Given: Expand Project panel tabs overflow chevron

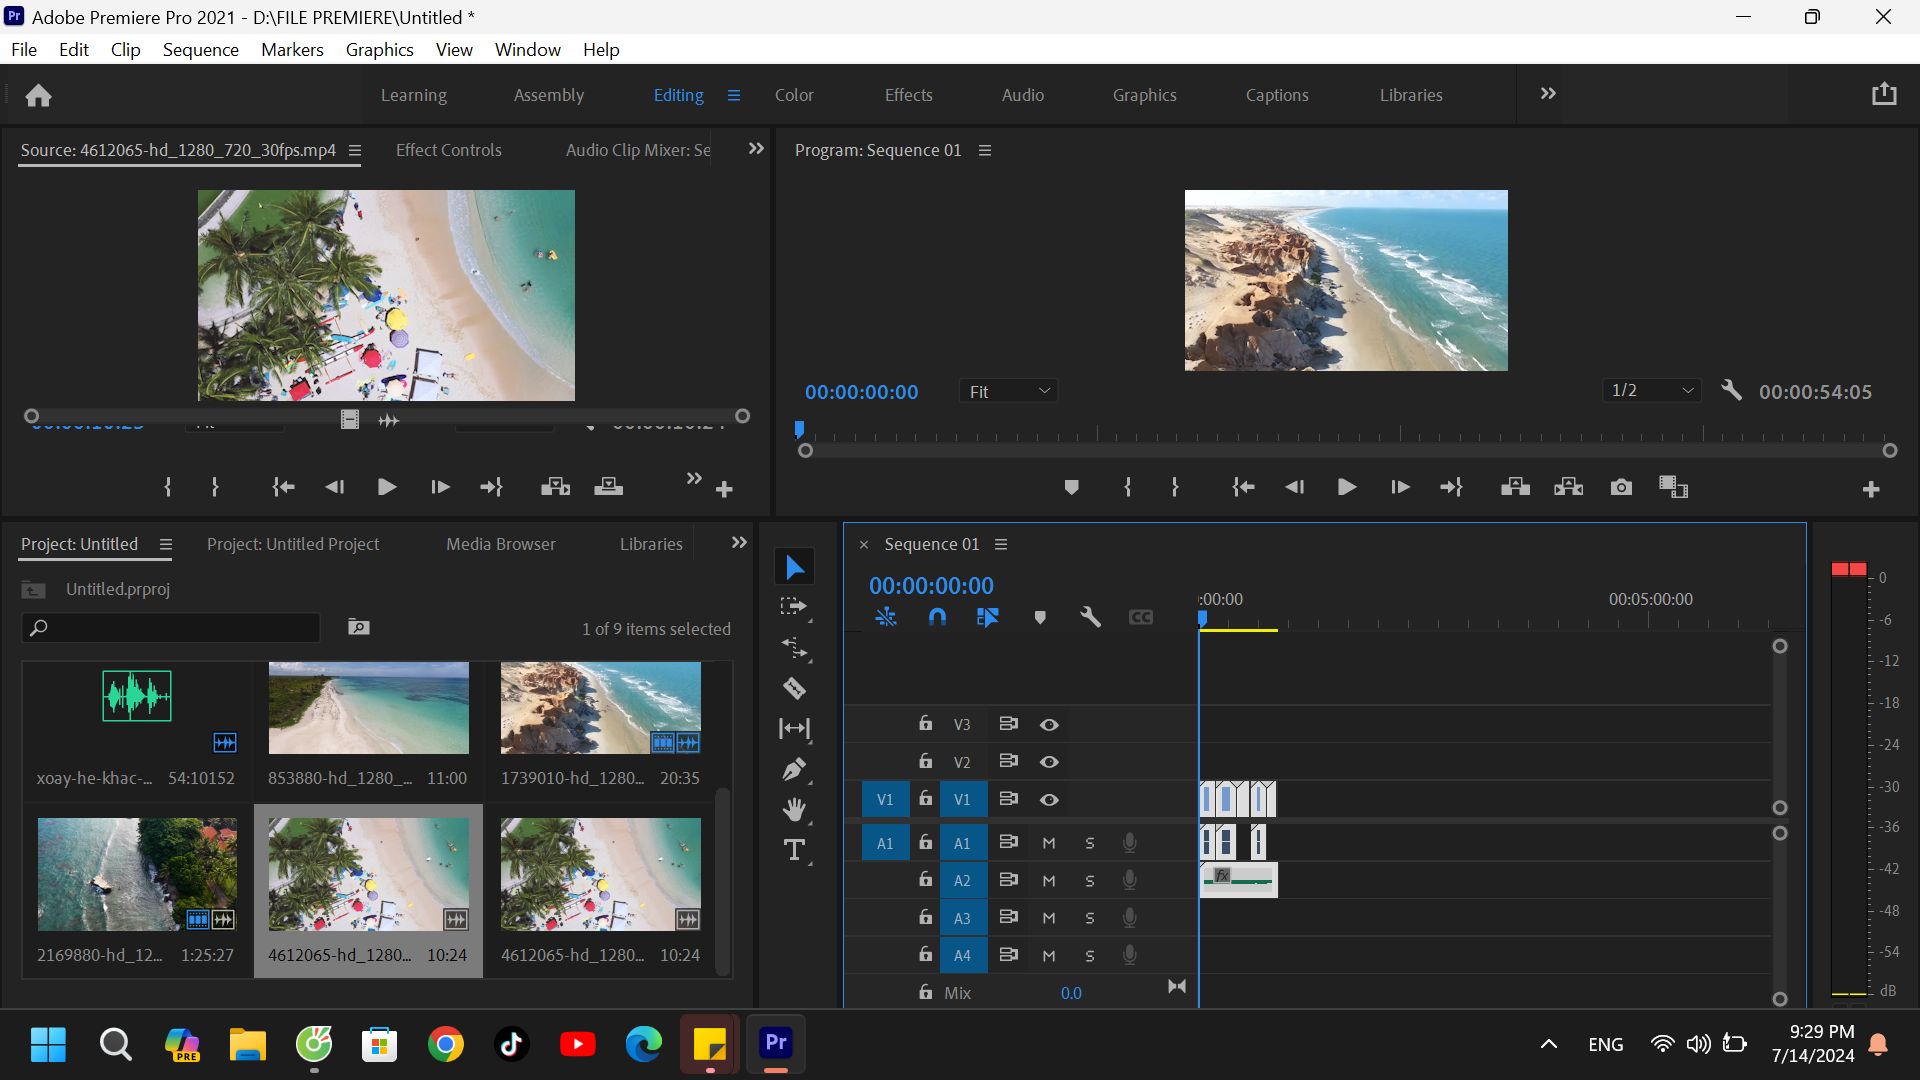Looking at the screenshot, I should (x=739, y=543).
